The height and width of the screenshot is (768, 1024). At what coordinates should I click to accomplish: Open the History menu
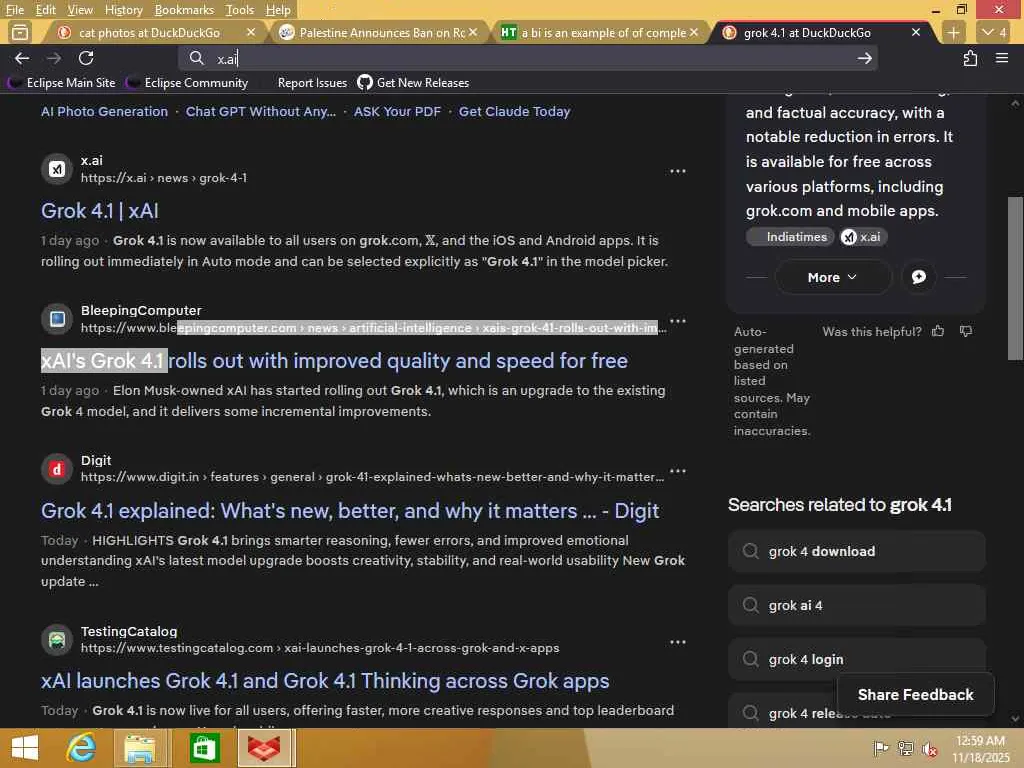(x=123, y=10)
